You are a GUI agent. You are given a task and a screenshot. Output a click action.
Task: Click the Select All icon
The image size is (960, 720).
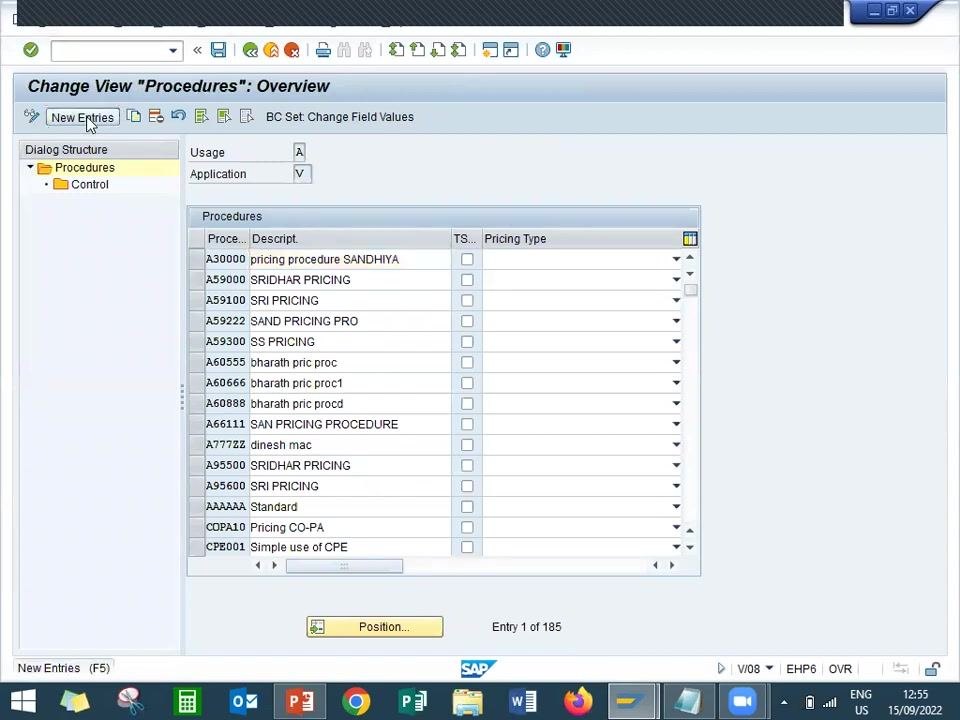[201, 116]
